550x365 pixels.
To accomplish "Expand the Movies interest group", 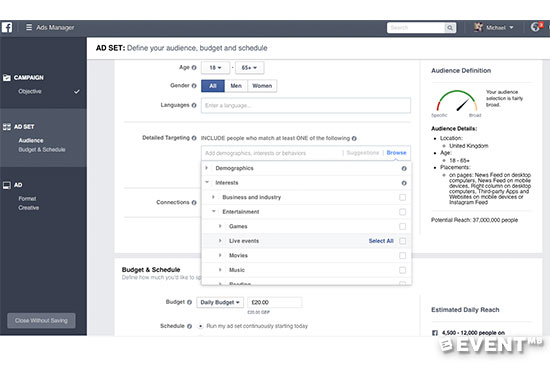I will pos(220,255).
